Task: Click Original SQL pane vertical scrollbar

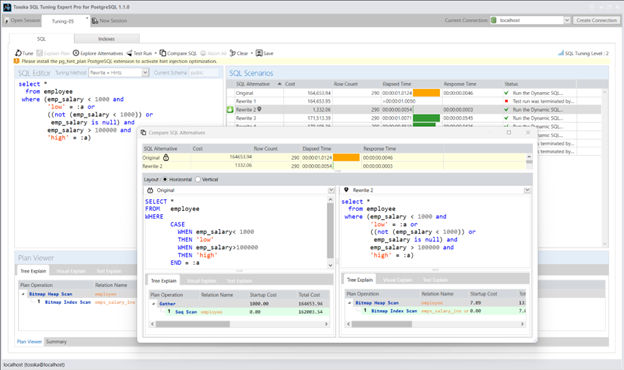Action: point(330,230)
